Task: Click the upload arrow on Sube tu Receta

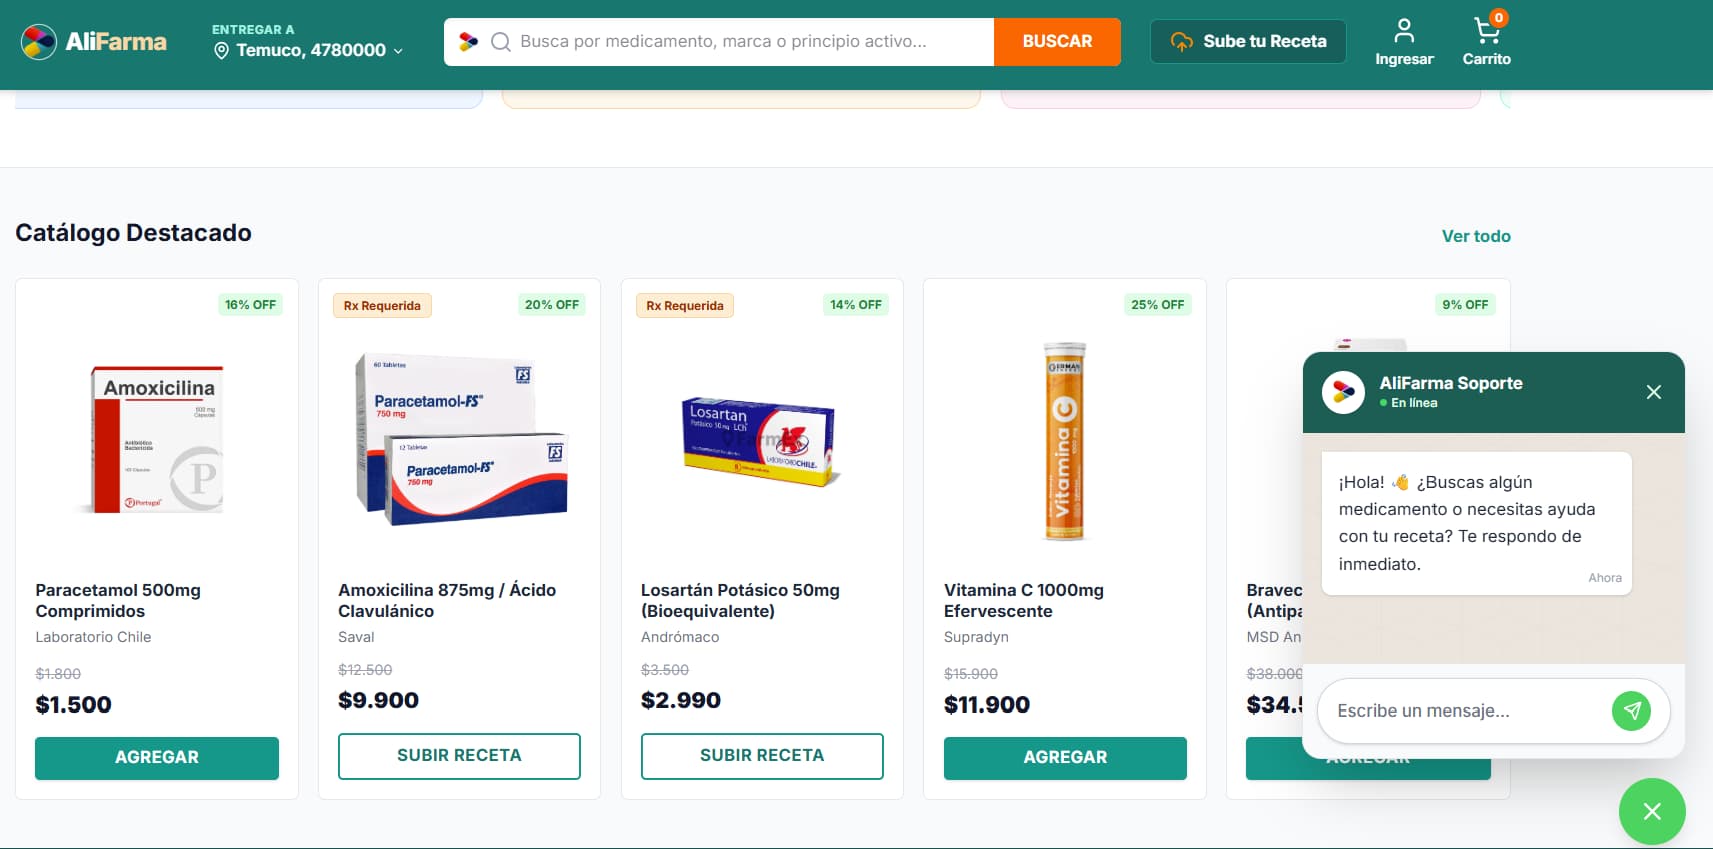Action: coord(1183,41)
